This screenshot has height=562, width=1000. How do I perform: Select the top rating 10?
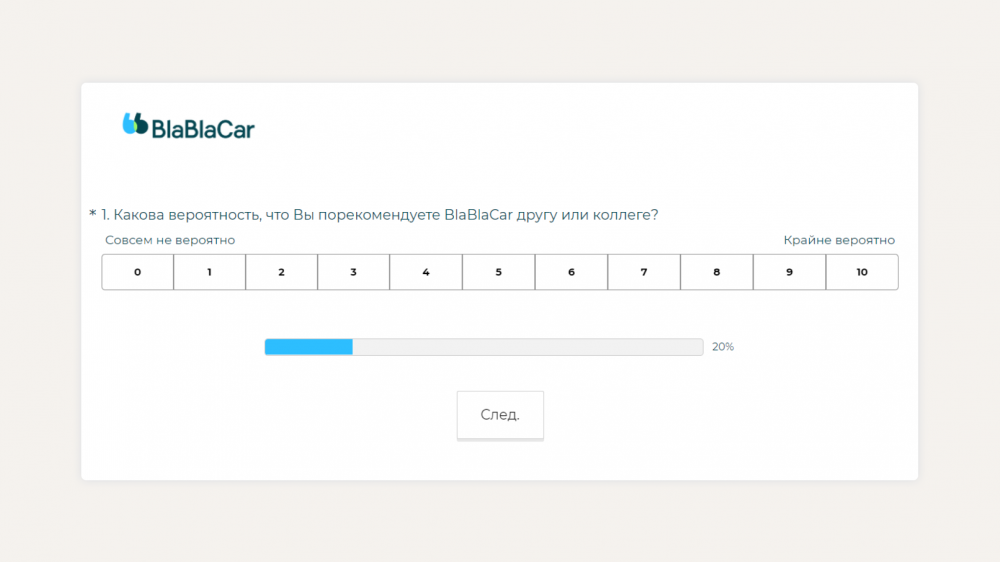coord(862,272)
